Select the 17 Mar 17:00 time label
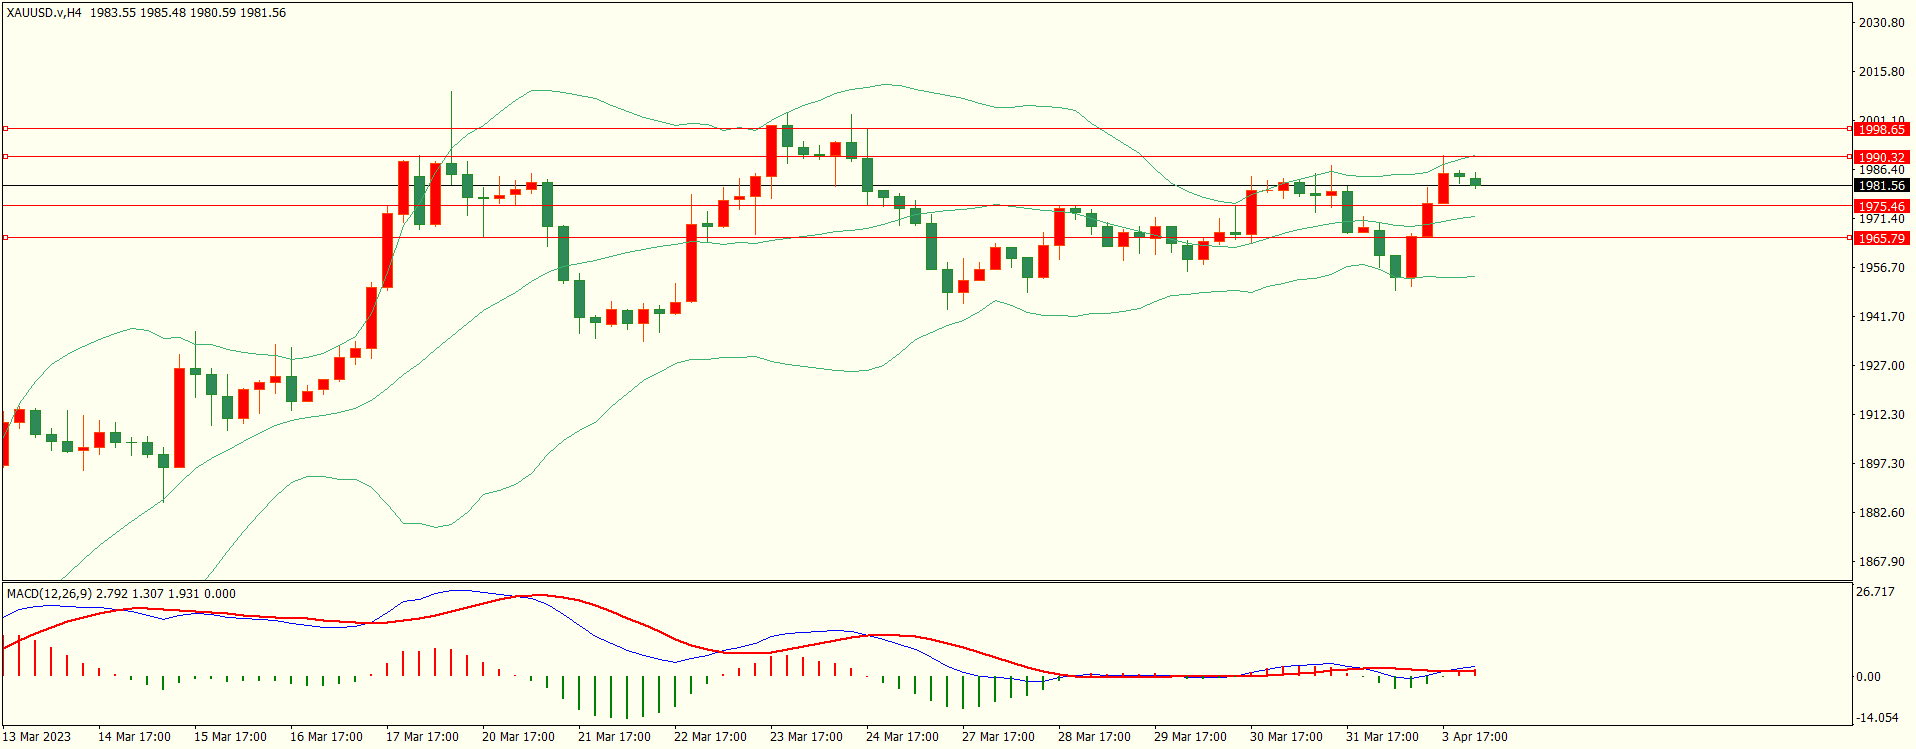This screenshot has height=749, width=1916. (x=422, y=736)
